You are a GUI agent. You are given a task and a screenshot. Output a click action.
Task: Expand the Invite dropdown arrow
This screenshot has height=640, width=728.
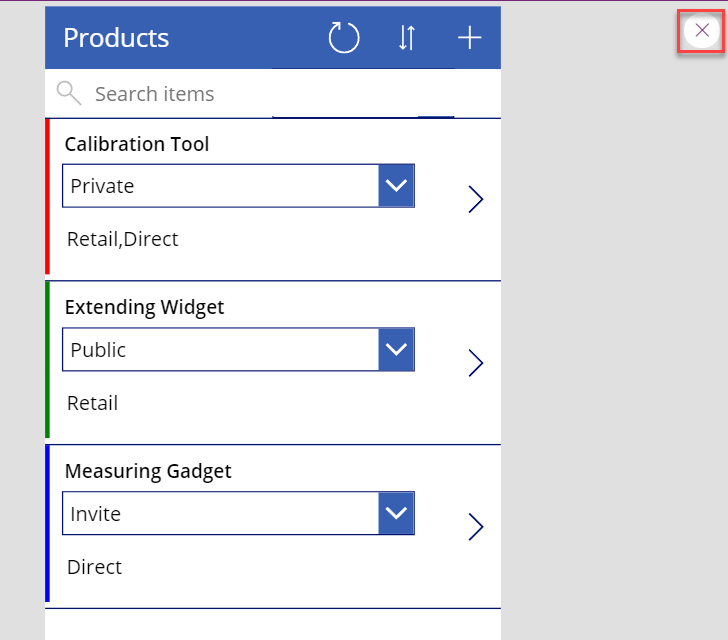click(x=396, y=513)
